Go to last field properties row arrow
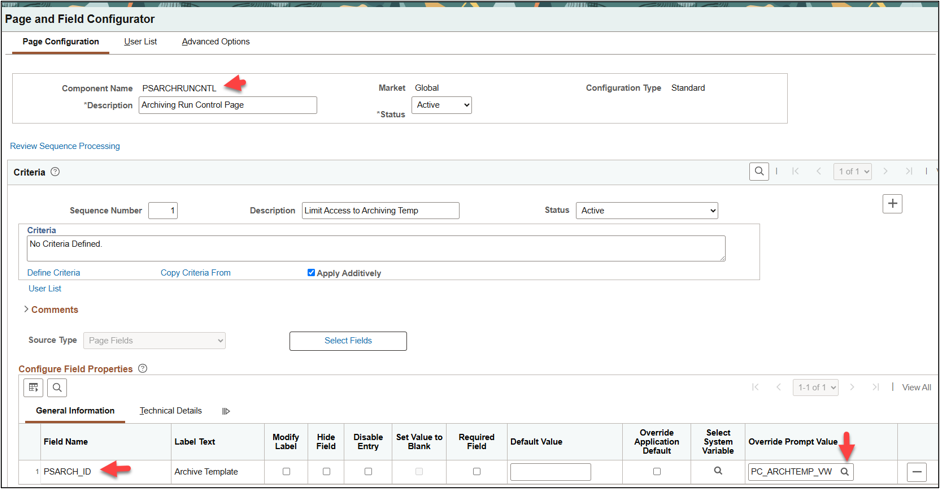 (x=876, y=387)
